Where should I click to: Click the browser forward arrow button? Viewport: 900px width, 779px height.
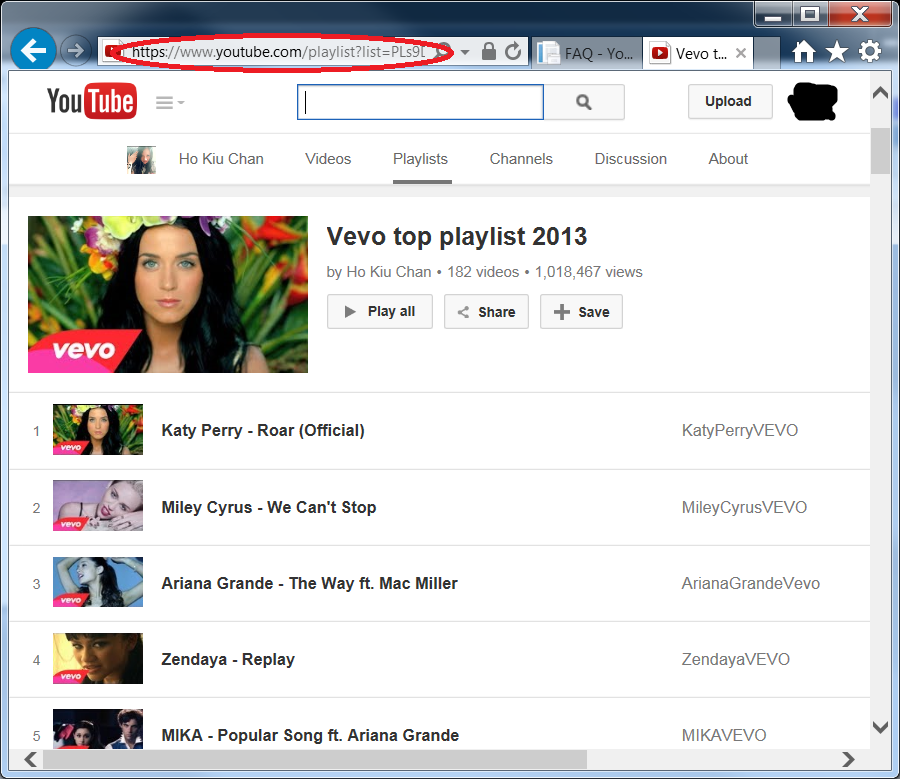75,51
